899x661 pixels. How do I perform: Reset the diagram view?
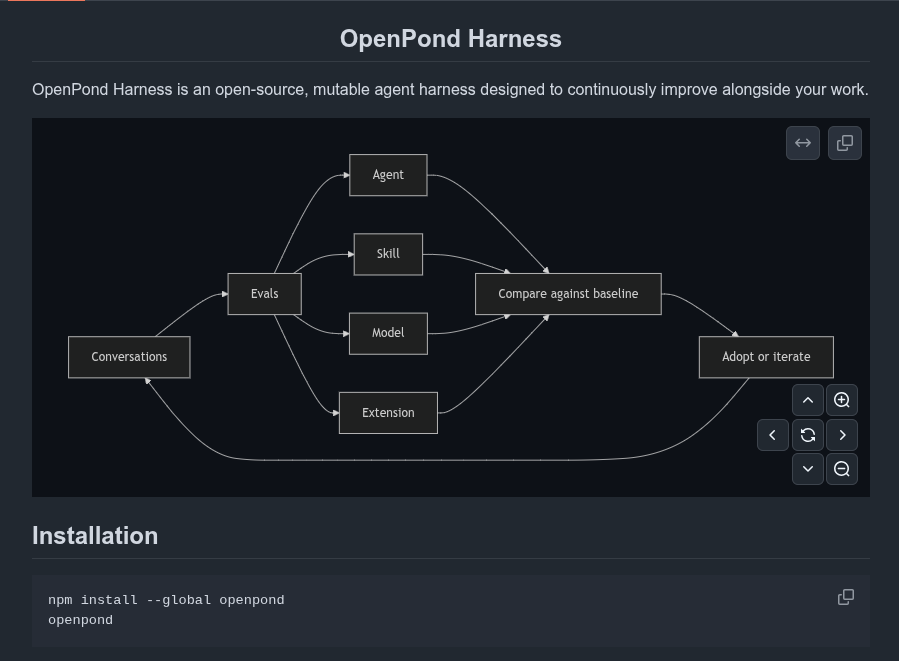(x=808, y=435)
